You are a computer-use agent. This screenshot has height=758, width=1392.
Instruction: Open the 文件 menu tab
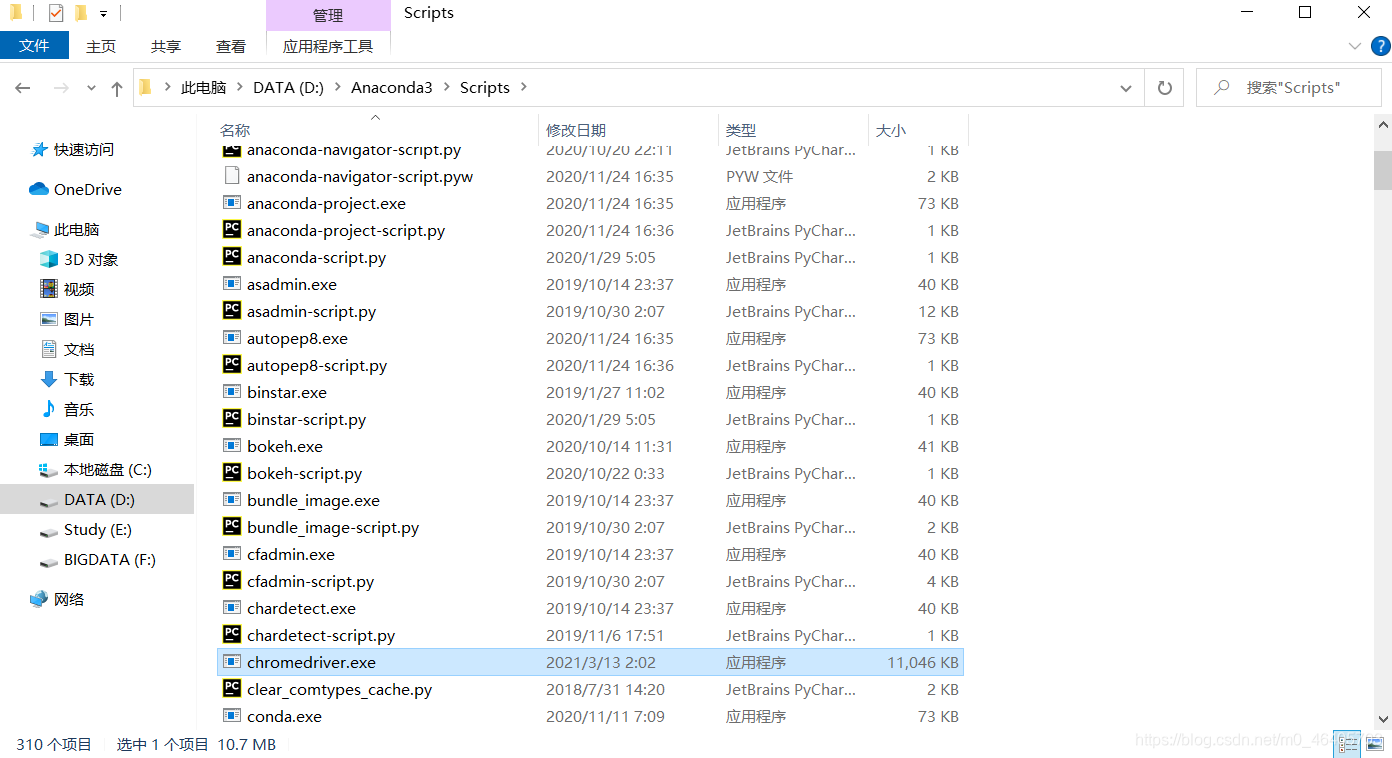coord(34,46)
